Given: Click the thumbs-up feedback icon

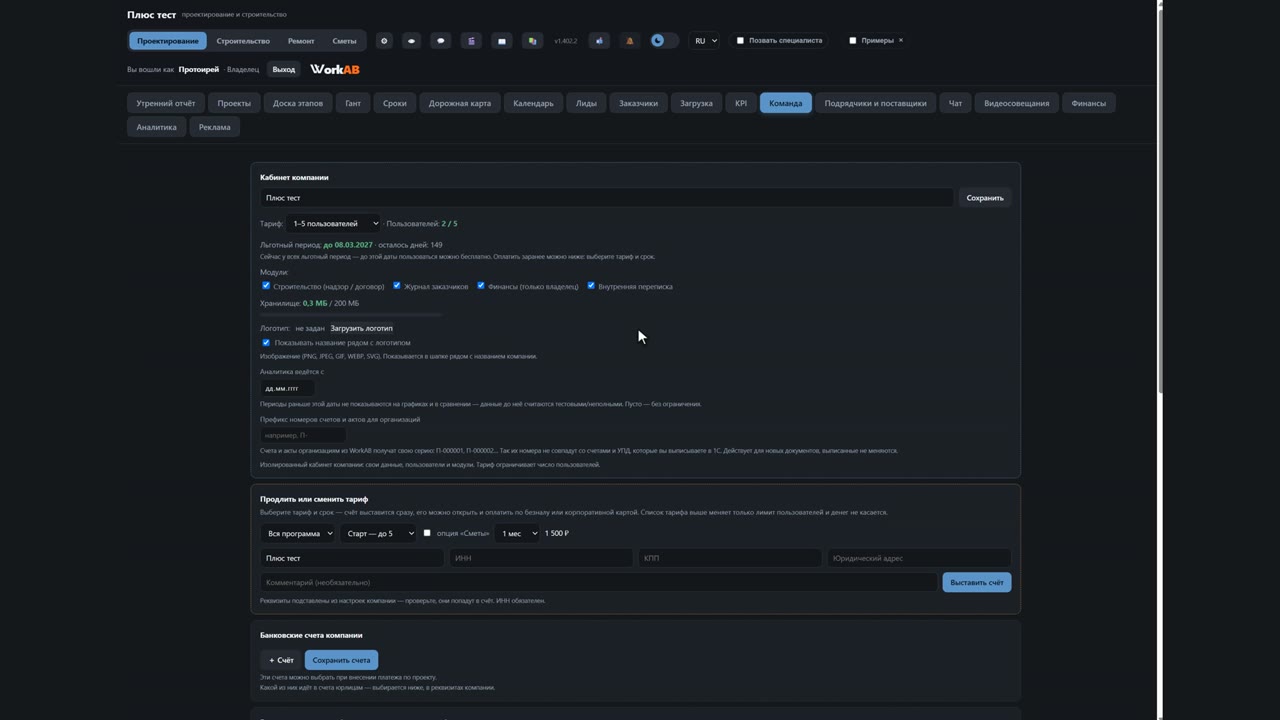Looking at the screenshot, I should (599, 41).
